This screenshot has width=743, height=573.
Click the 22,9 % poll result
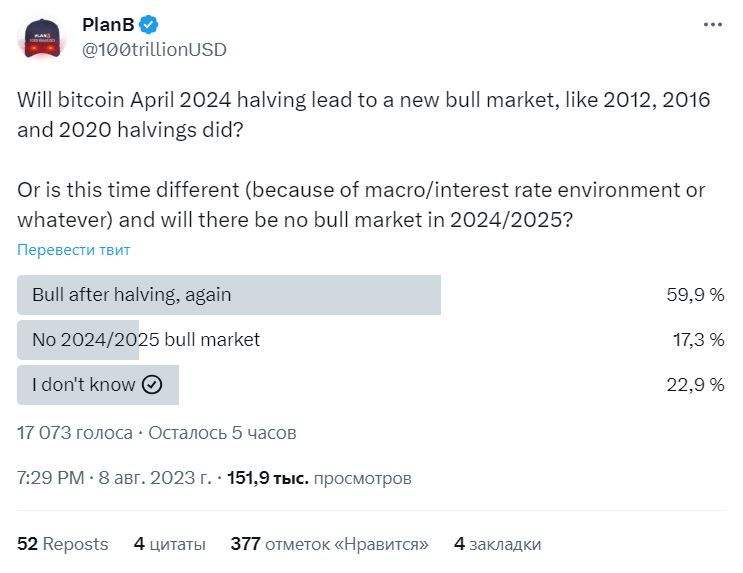coord(696,385)
